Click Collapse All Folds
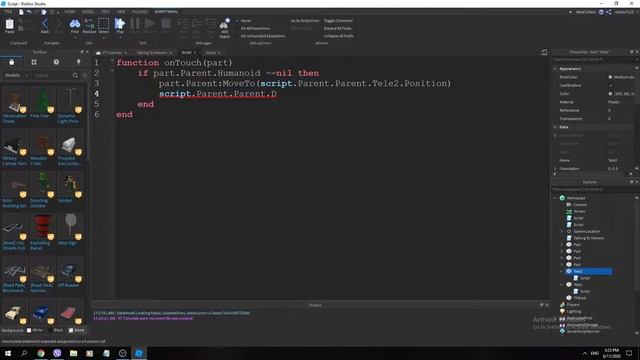This screenshot has width=640, height=360. (339, 36)
